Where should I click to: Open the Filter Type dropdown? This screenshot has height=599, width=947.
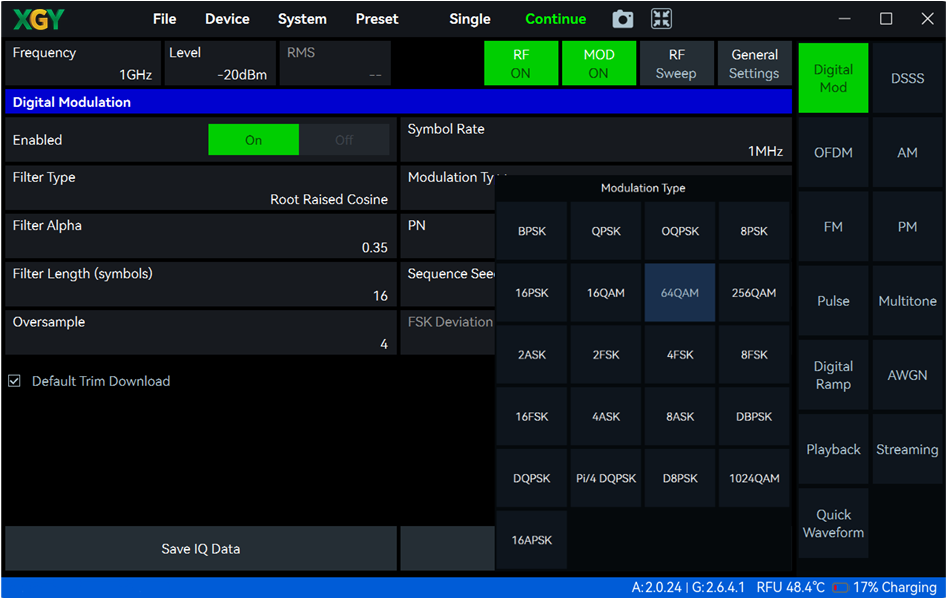(x=201, y=188)
